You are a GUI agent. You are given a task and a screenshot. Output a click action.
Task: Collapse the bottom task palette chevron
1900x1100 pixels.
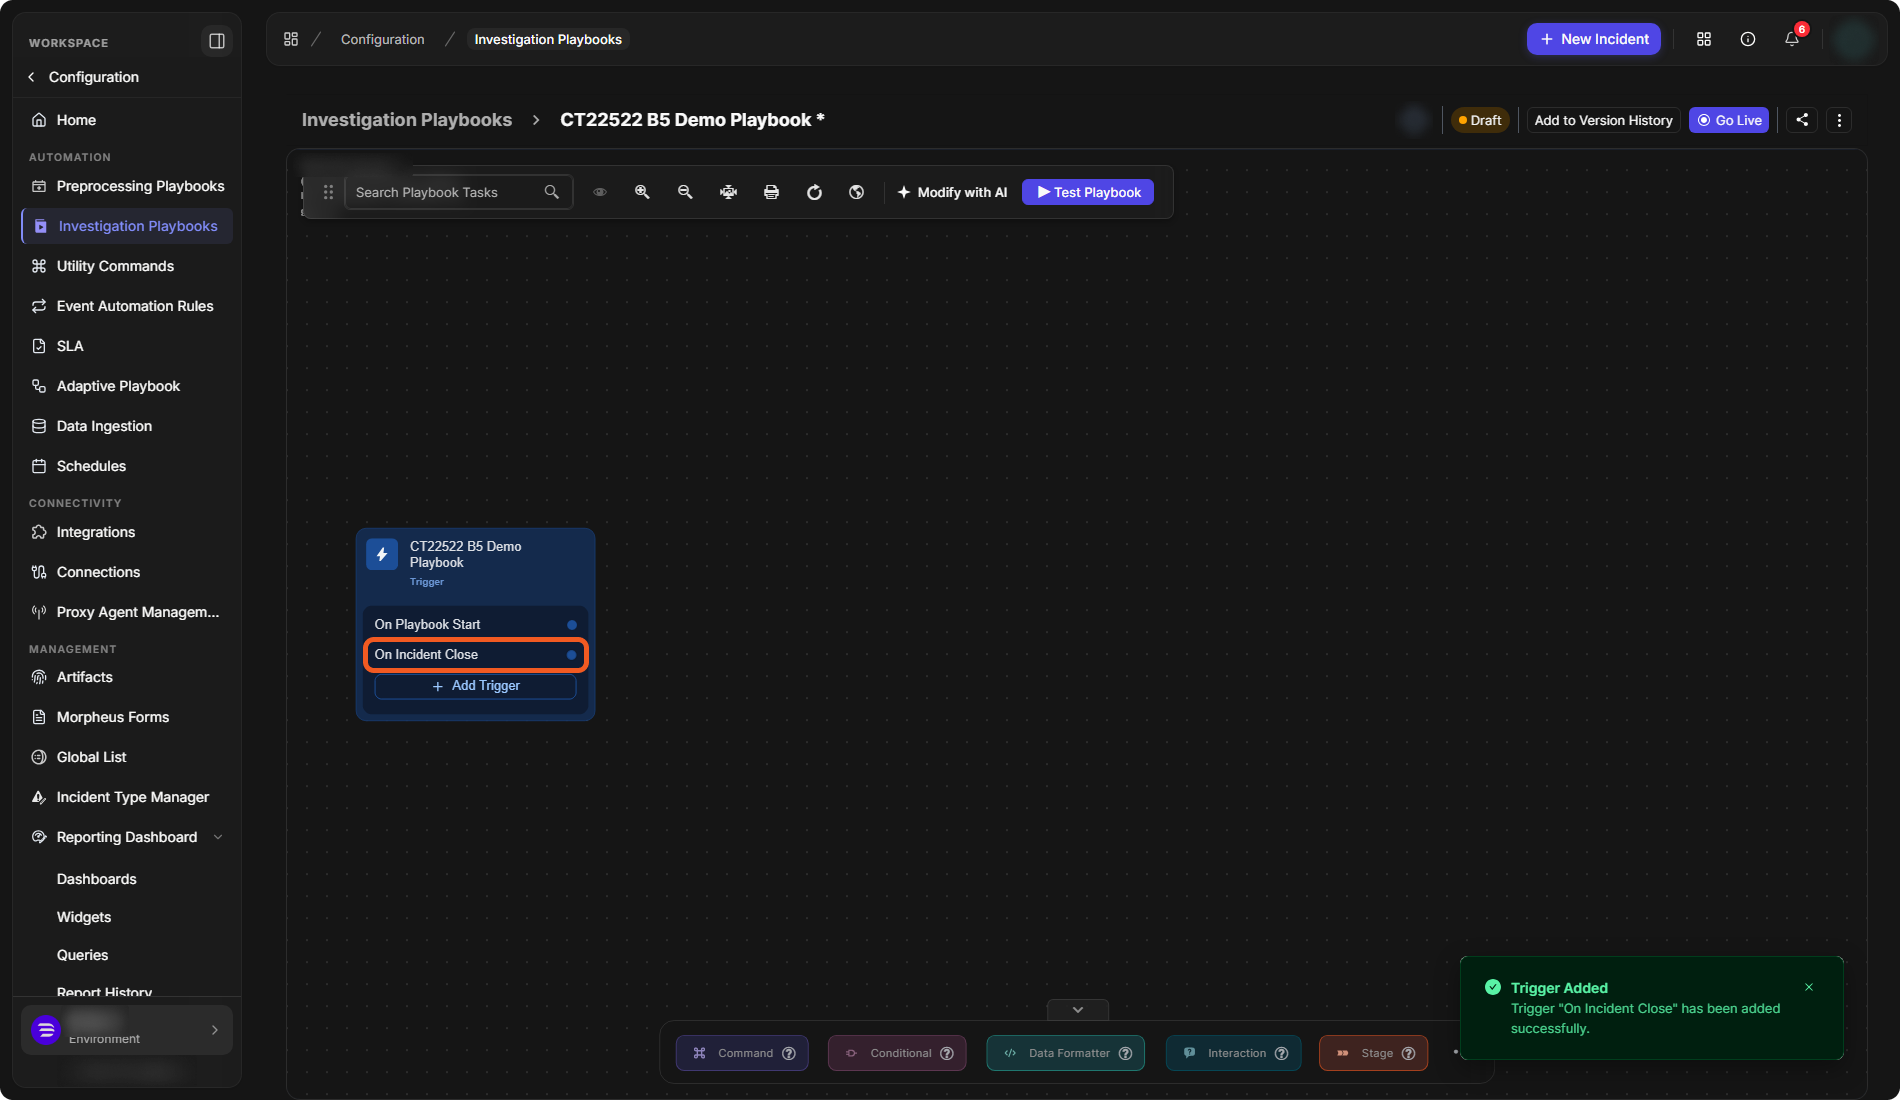tap(1078, 1009)
